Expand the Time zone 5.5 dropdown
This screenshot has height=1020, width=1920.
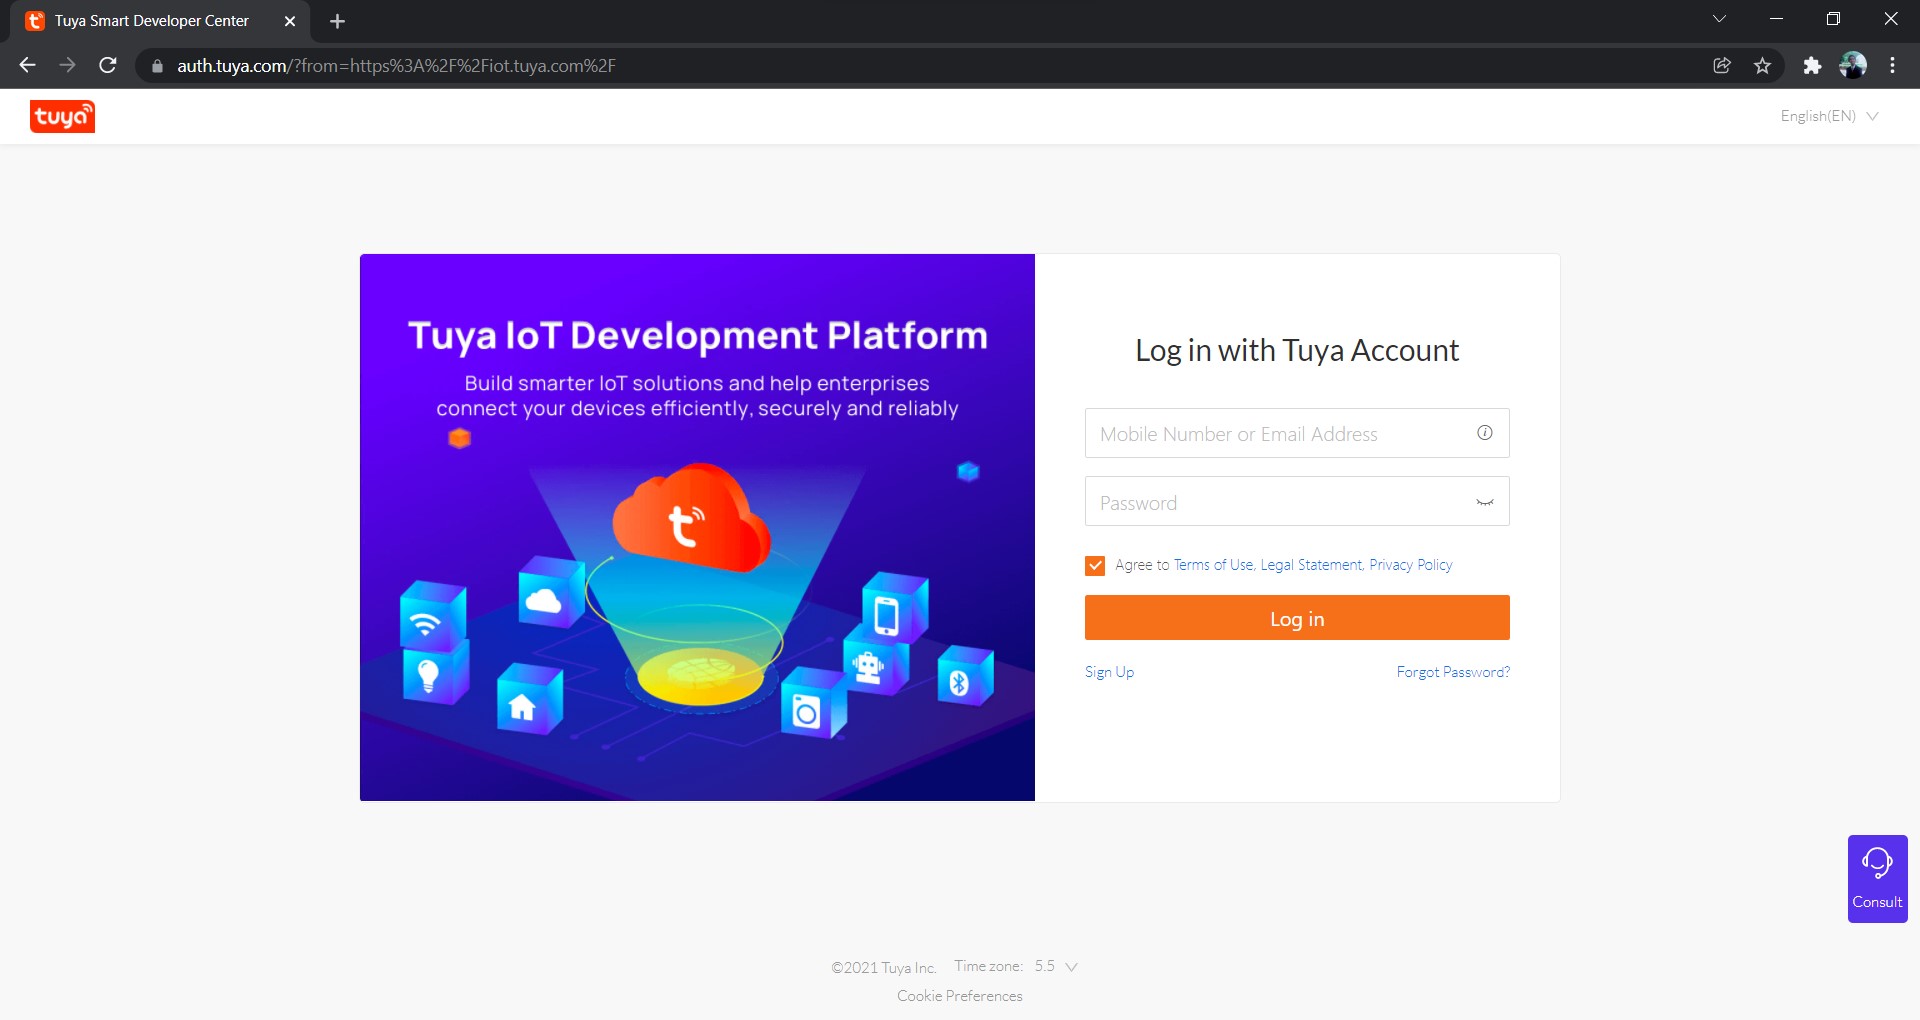[1056, 966]
